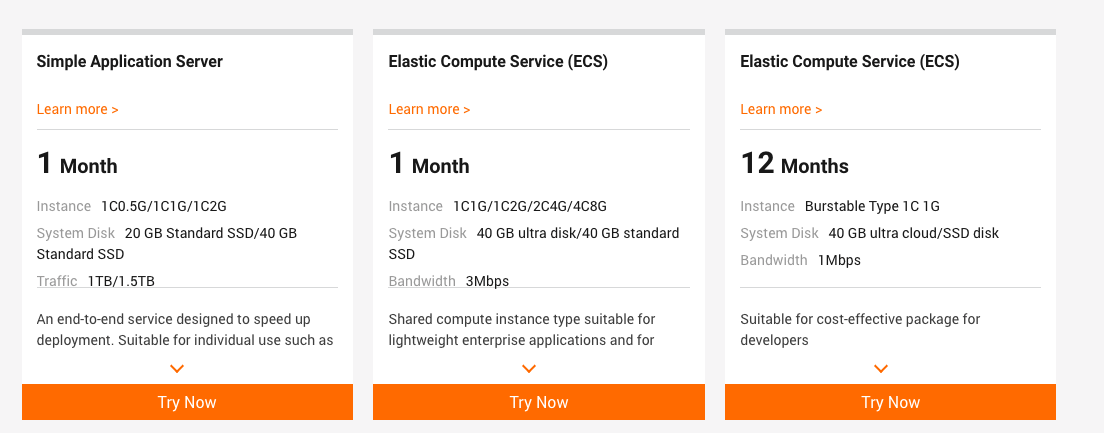1104x433 pixels.
Task: Expand details of the 12 Months ECS card
Action: tap(881, 369)
